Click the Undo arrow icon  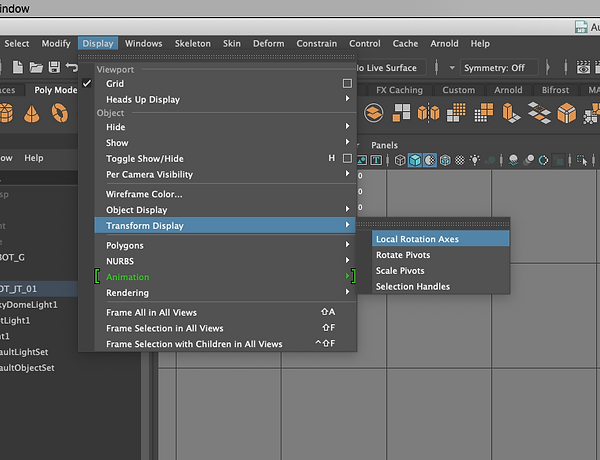pyautogui.click(x=72, y=67)
